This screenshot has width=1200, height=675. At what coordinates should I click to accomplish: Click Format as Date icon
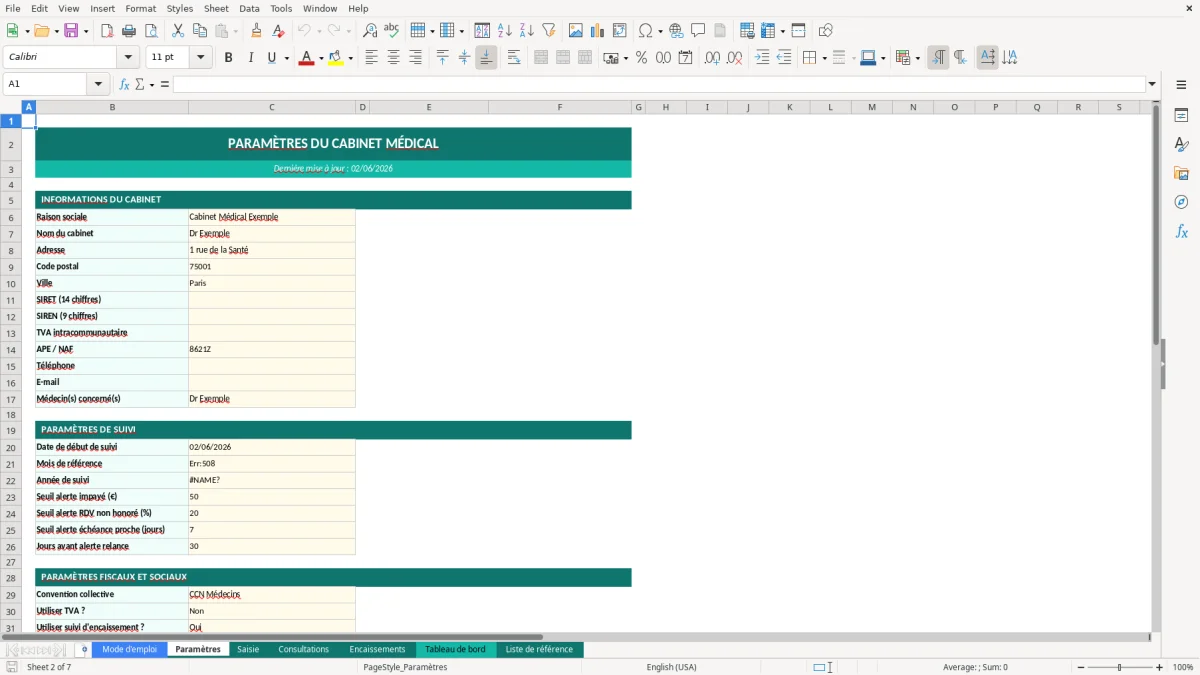coord(685,58)
